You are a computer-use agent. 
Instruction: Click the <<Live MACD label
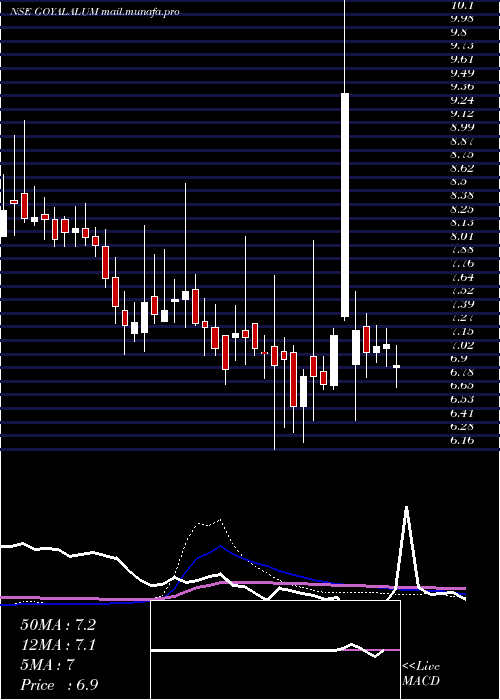point(421,674)
